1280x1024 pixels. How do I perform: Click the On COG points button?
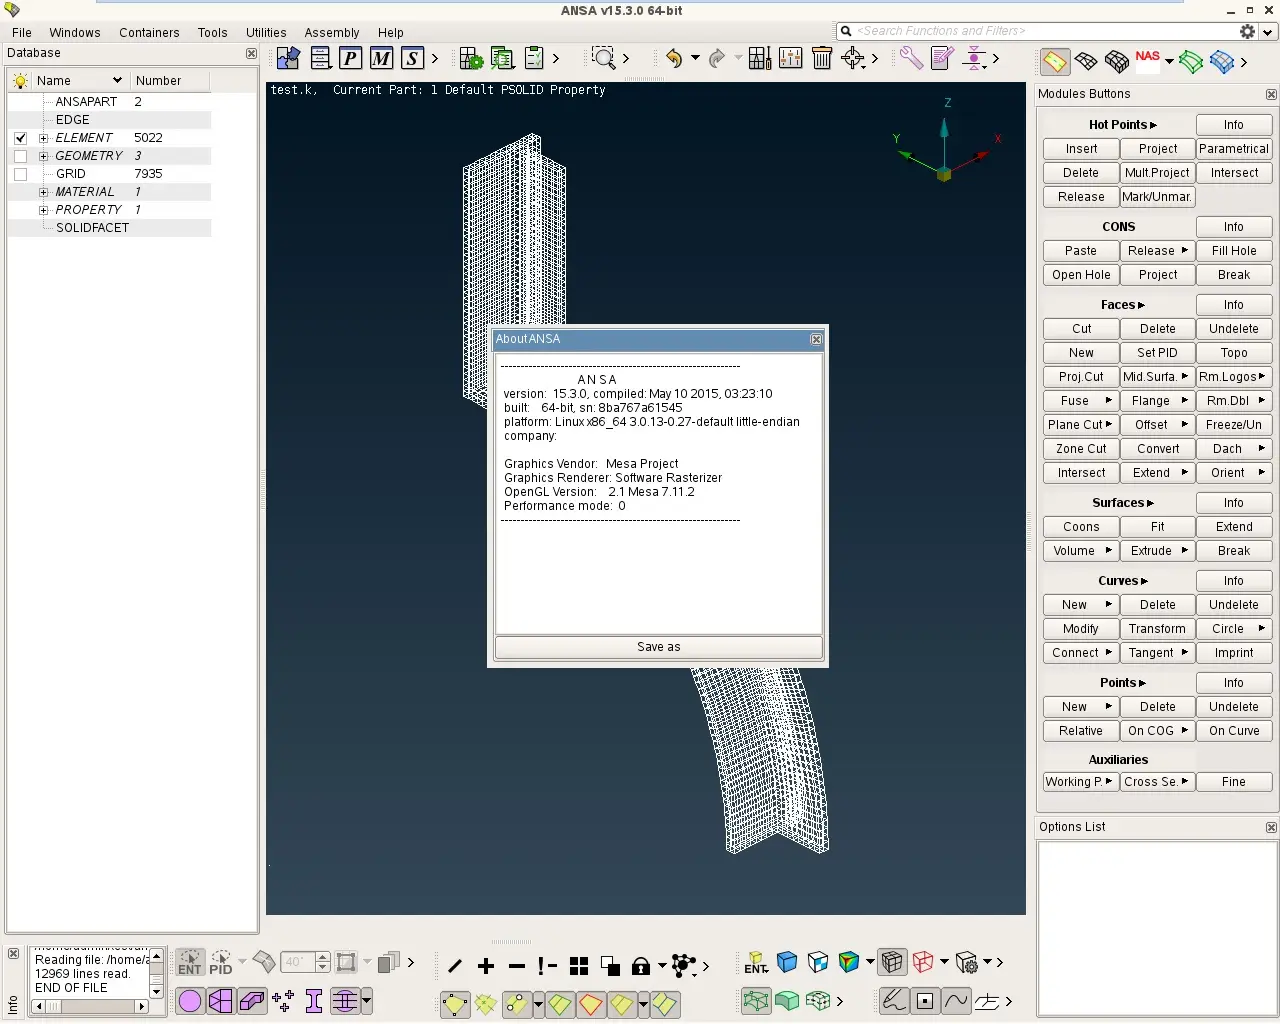(x=1157, y=731)
